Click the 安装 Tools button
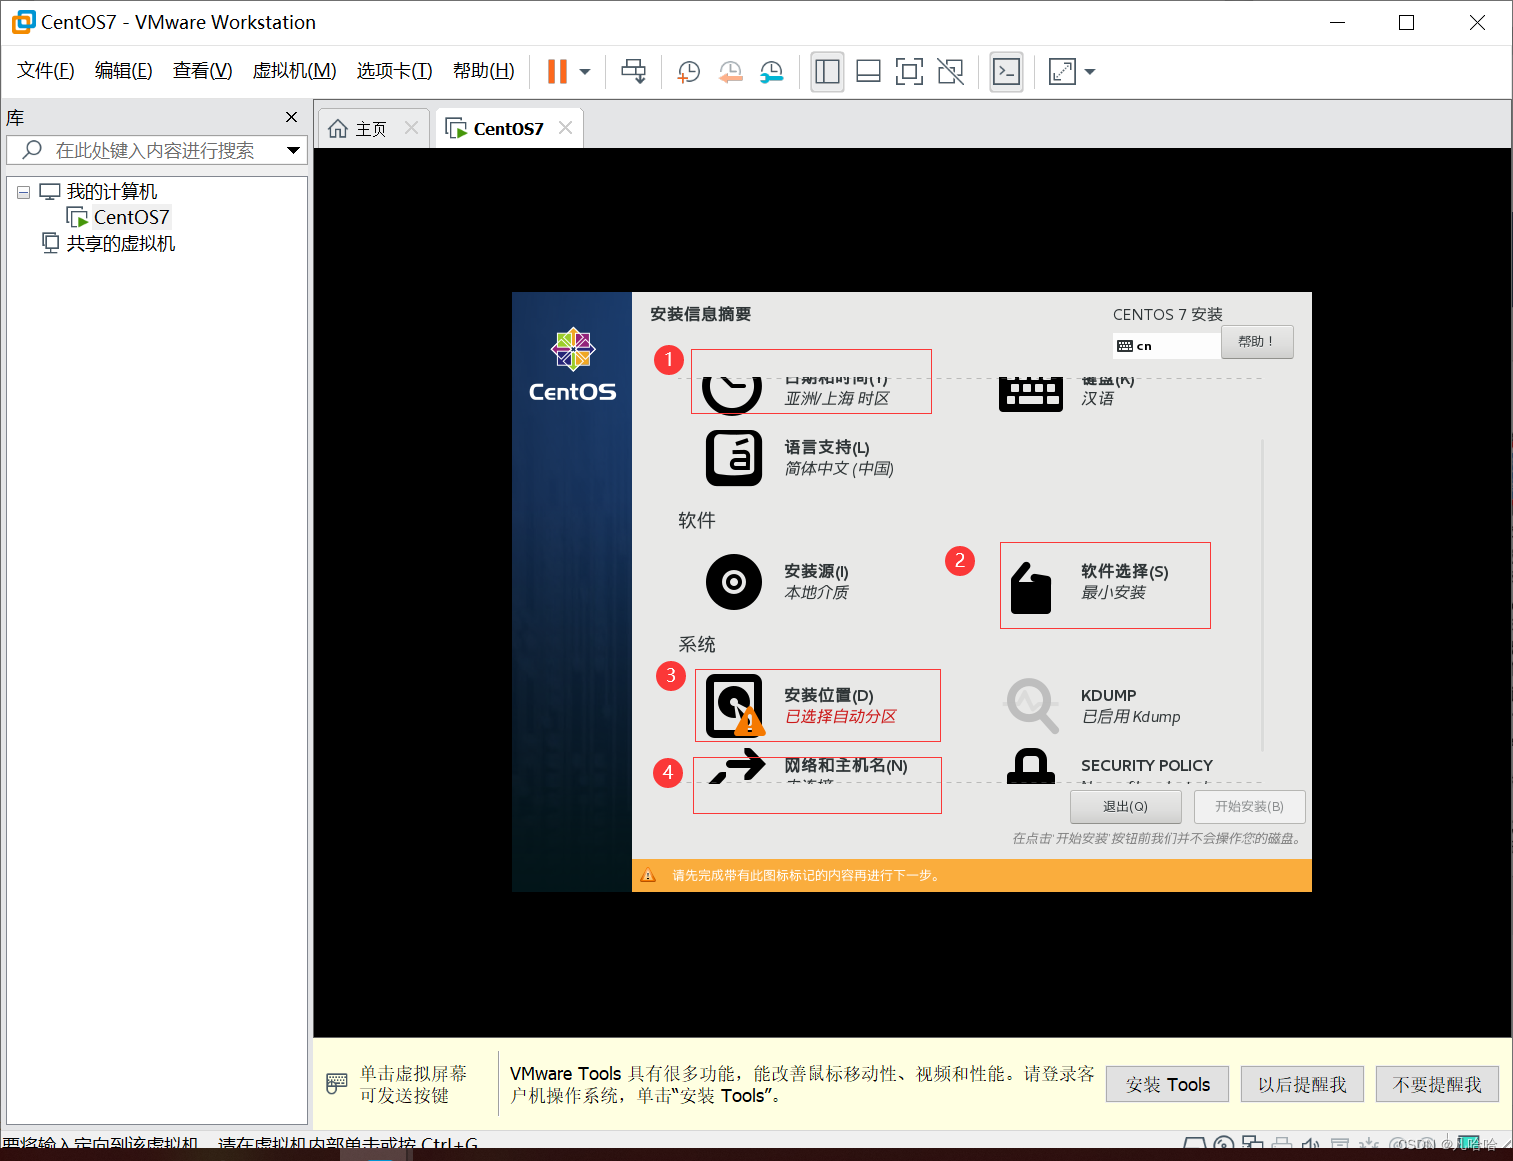Screen dimensions: 1513x1161 pos(1166,1083)
